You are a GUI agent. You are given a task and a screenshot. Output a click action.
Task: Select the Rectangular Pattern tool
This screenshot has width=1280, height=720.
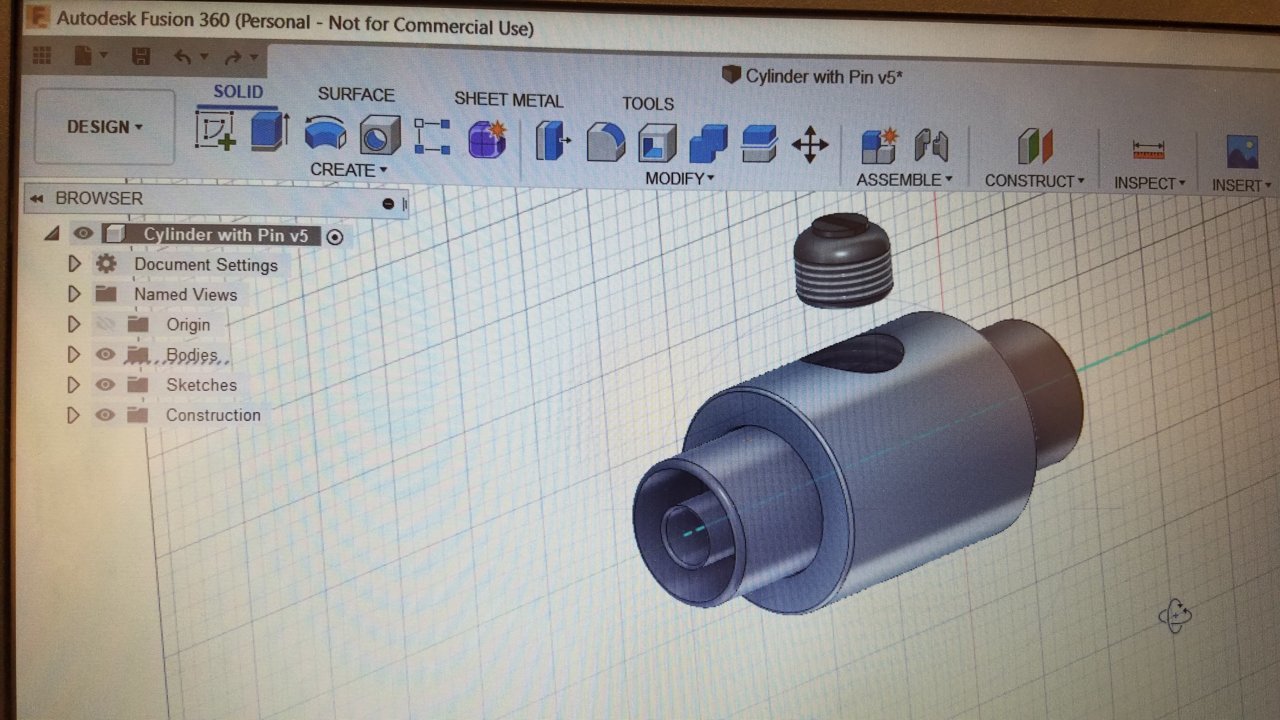pos(432,137)
